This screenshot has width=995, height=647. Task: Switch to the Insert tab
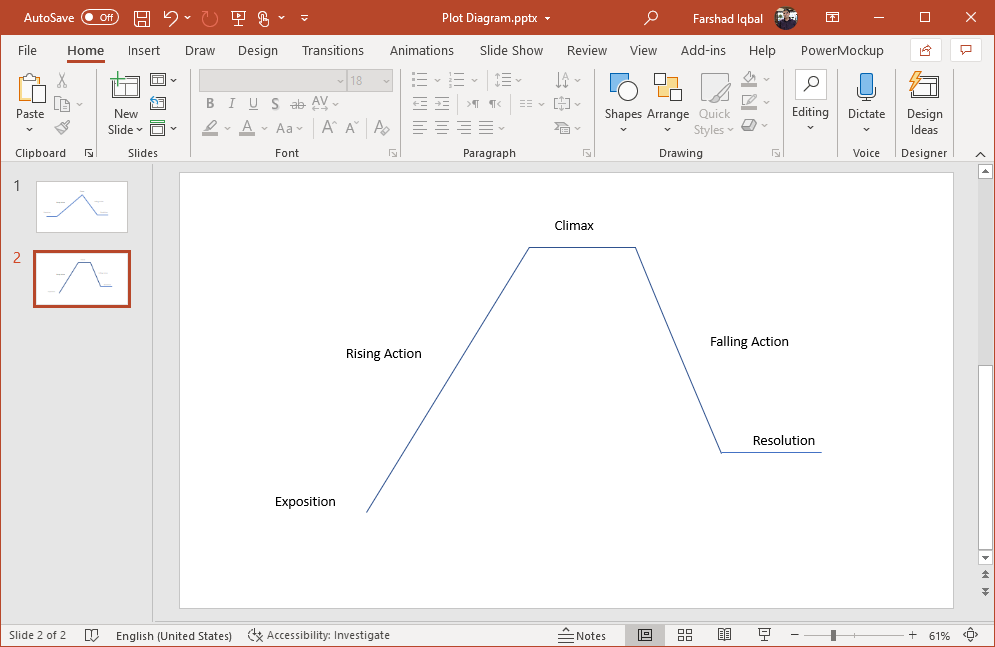pos(144,50)
